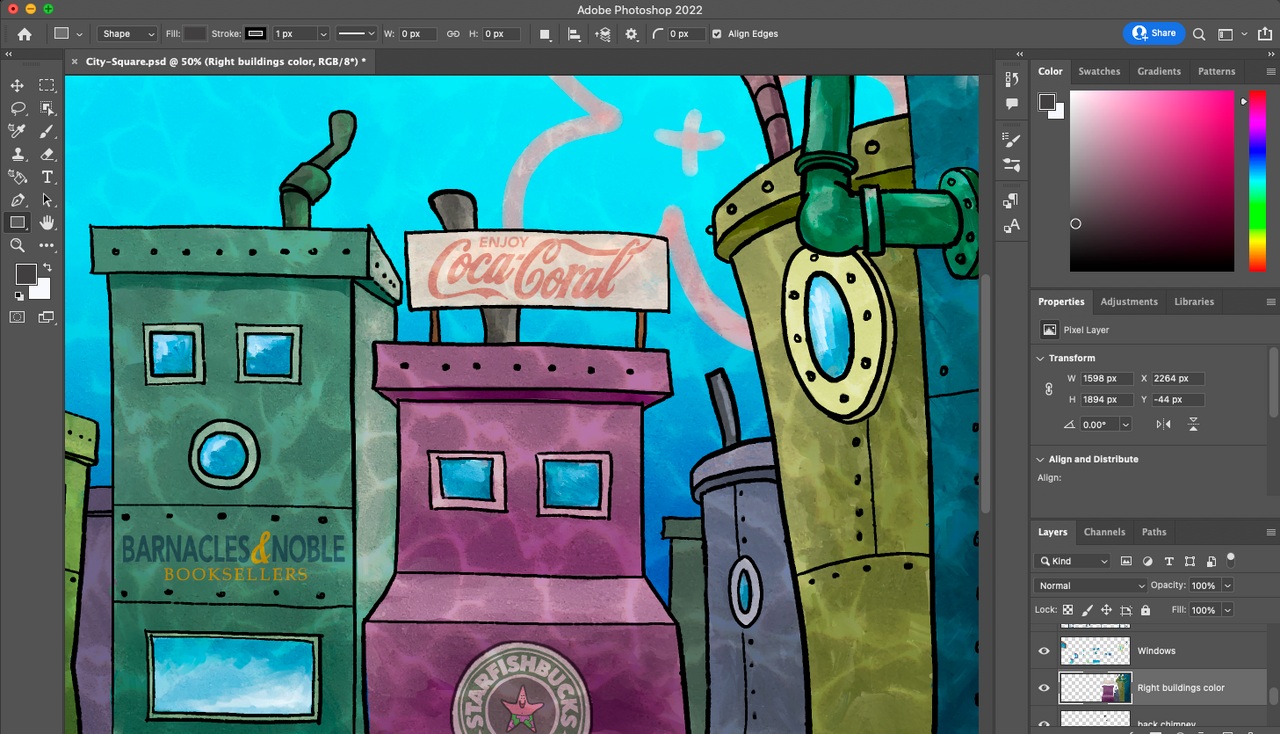Click the Share button
Viewport: 1280px width, 734px height.
point(1154,33)
